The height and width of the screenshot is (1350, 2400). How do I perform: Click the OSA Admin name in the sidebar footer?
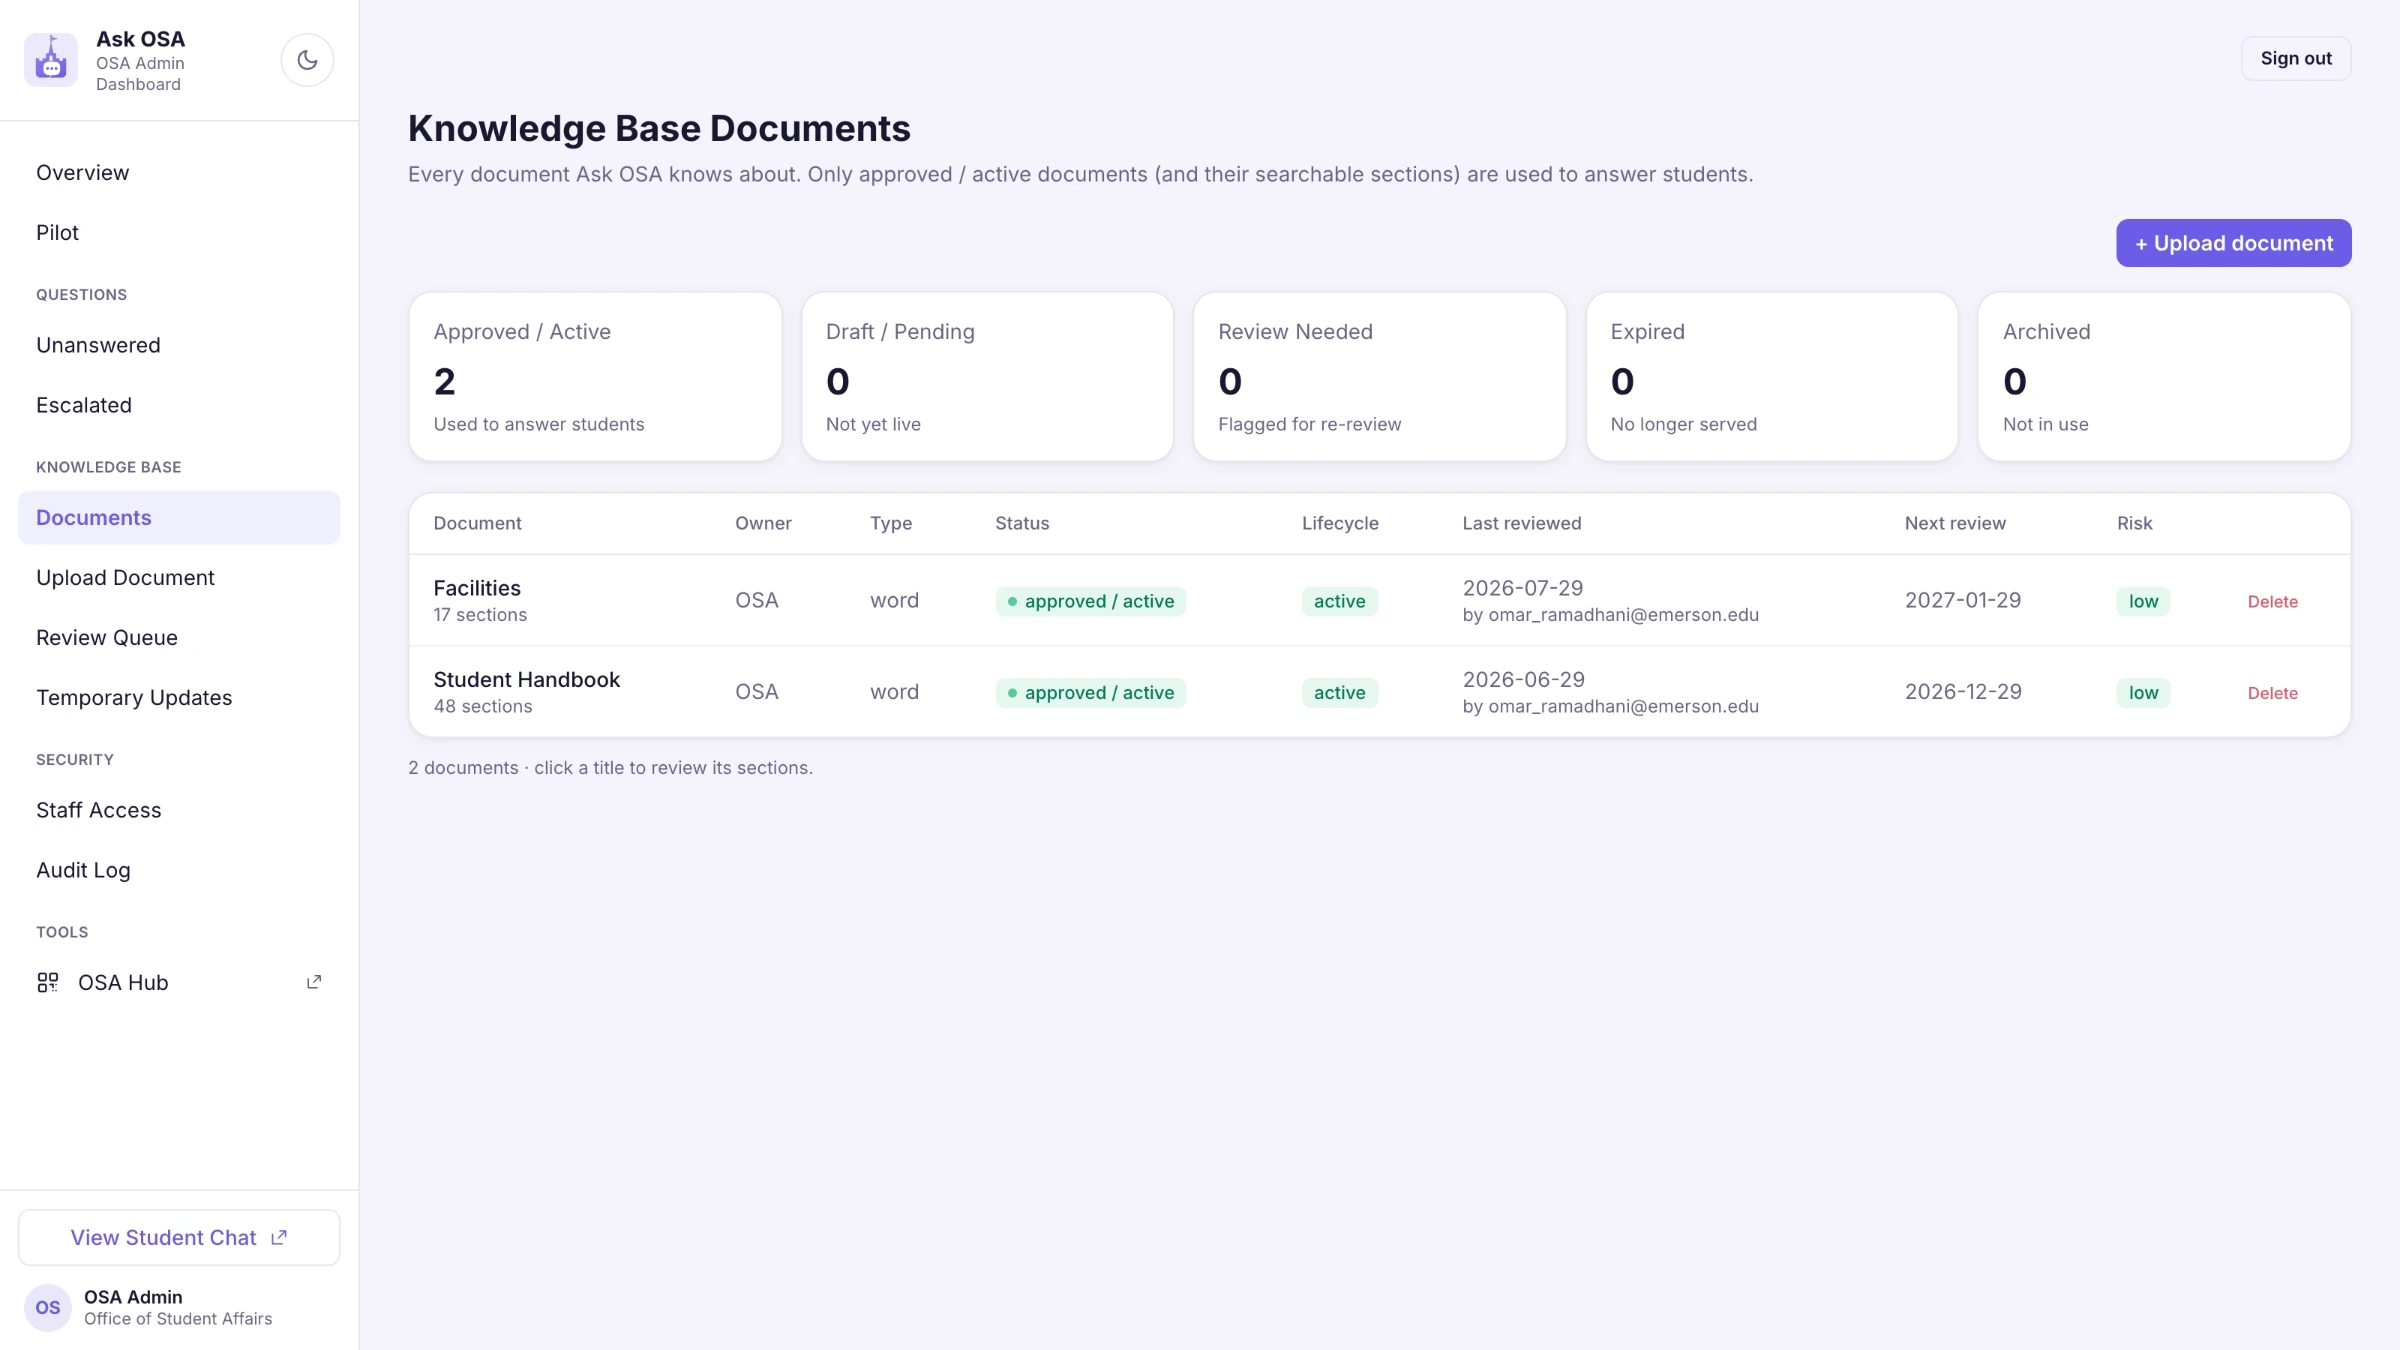(x=133, y=1297)
